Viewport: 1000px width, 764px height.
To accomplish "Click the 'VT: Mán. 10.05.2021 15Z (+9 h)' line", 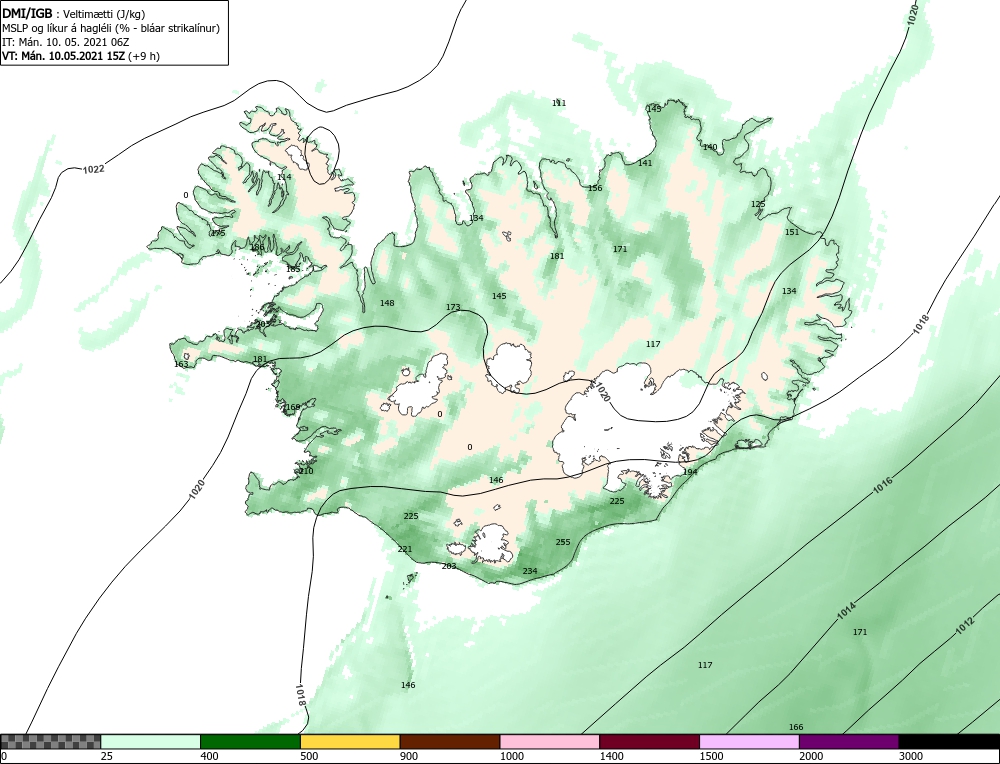I will coord(81,55).
